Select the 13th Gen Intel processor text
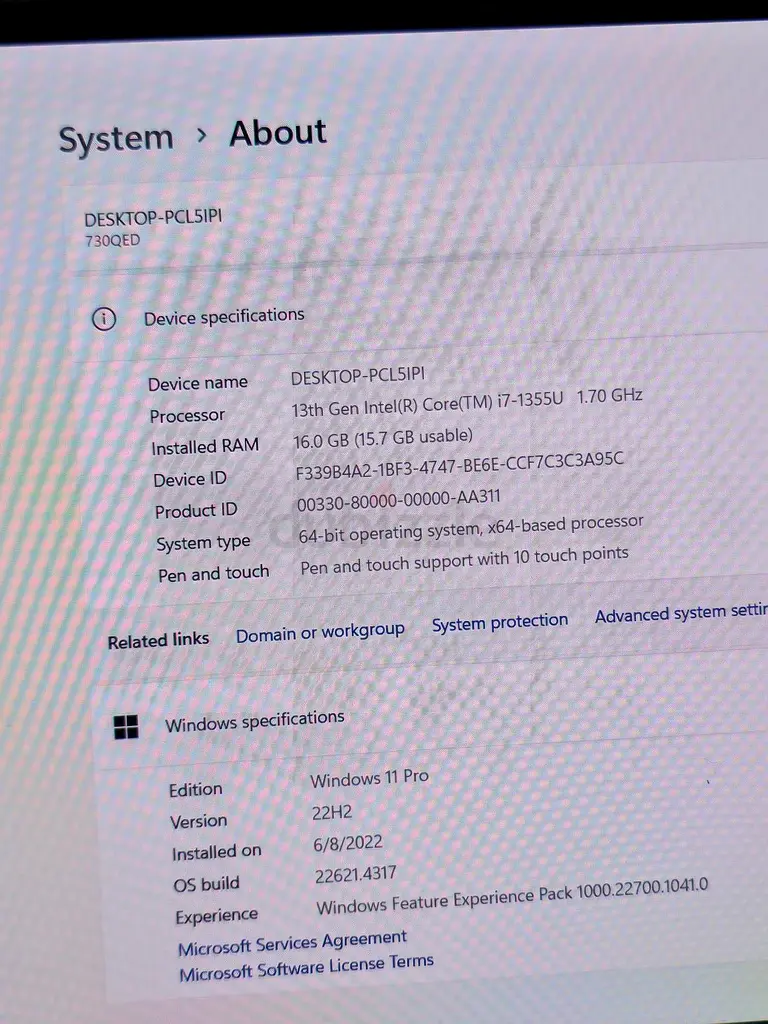The height and width of the screenshot is (1024, 768). [x=466, y=403]
